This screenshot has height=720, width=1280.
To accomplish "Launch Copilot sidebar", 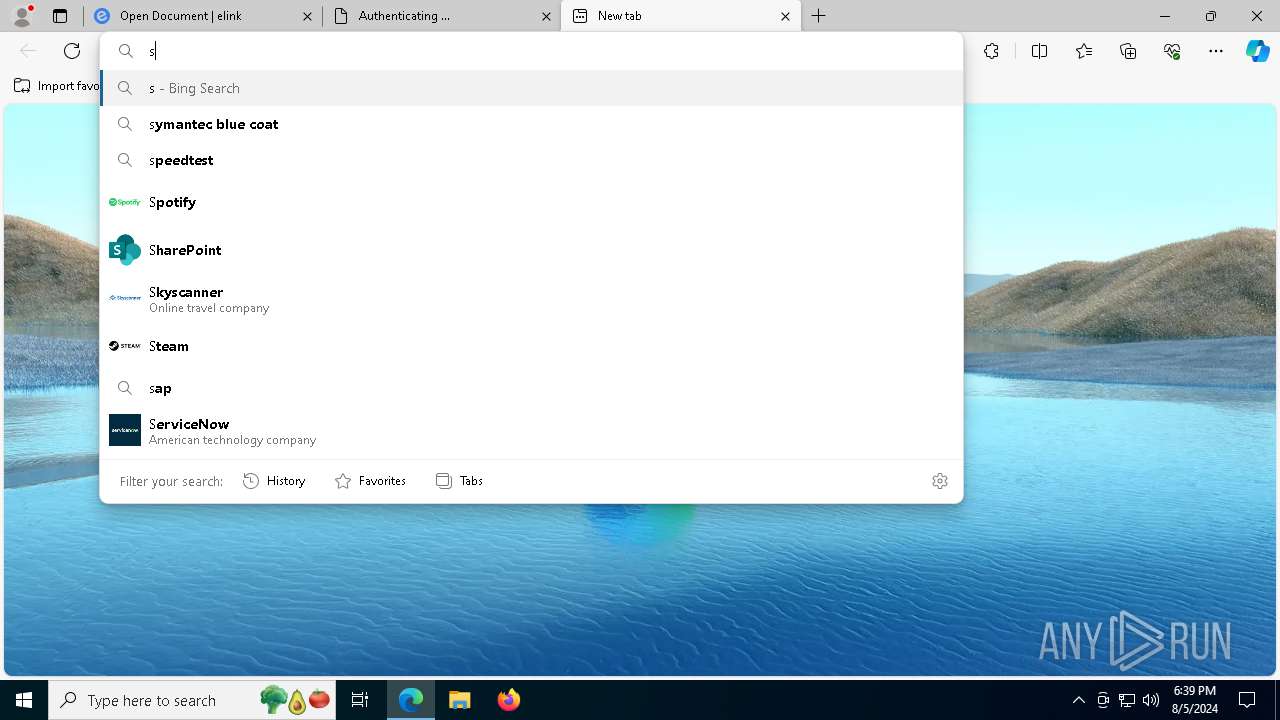I will point(1257,51).
